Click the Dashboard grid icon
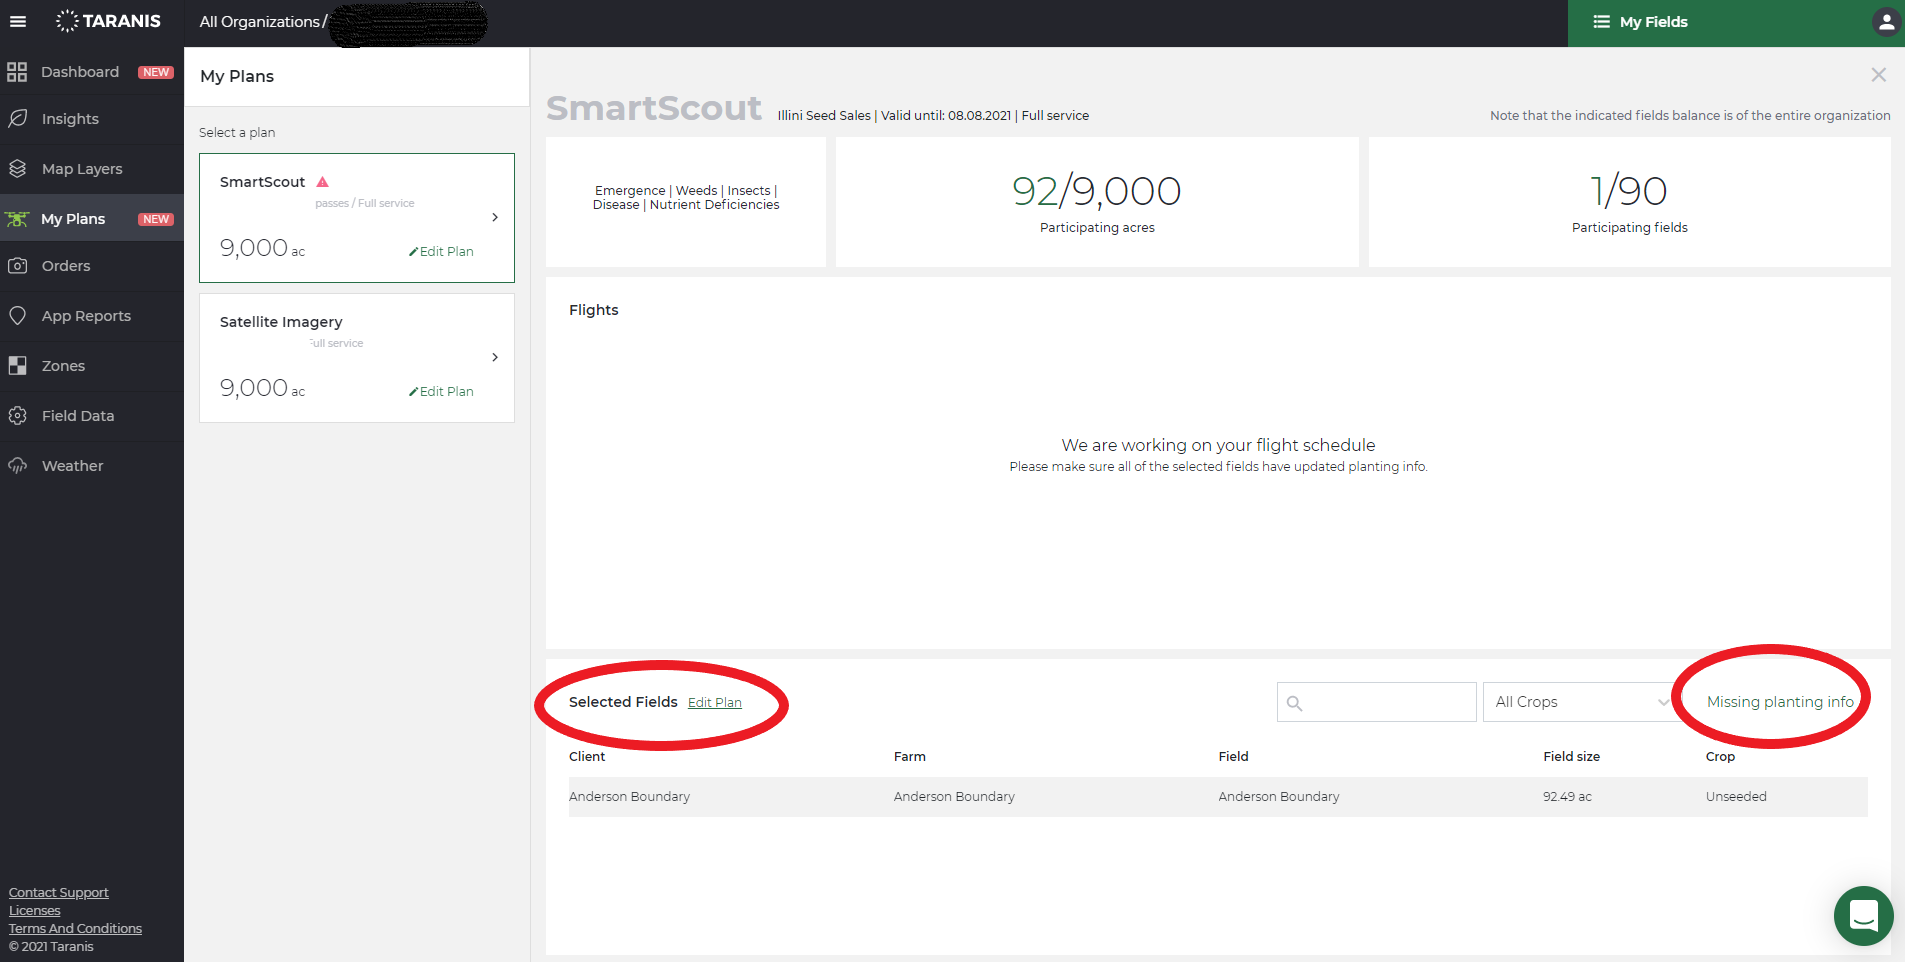 (17, 72)
